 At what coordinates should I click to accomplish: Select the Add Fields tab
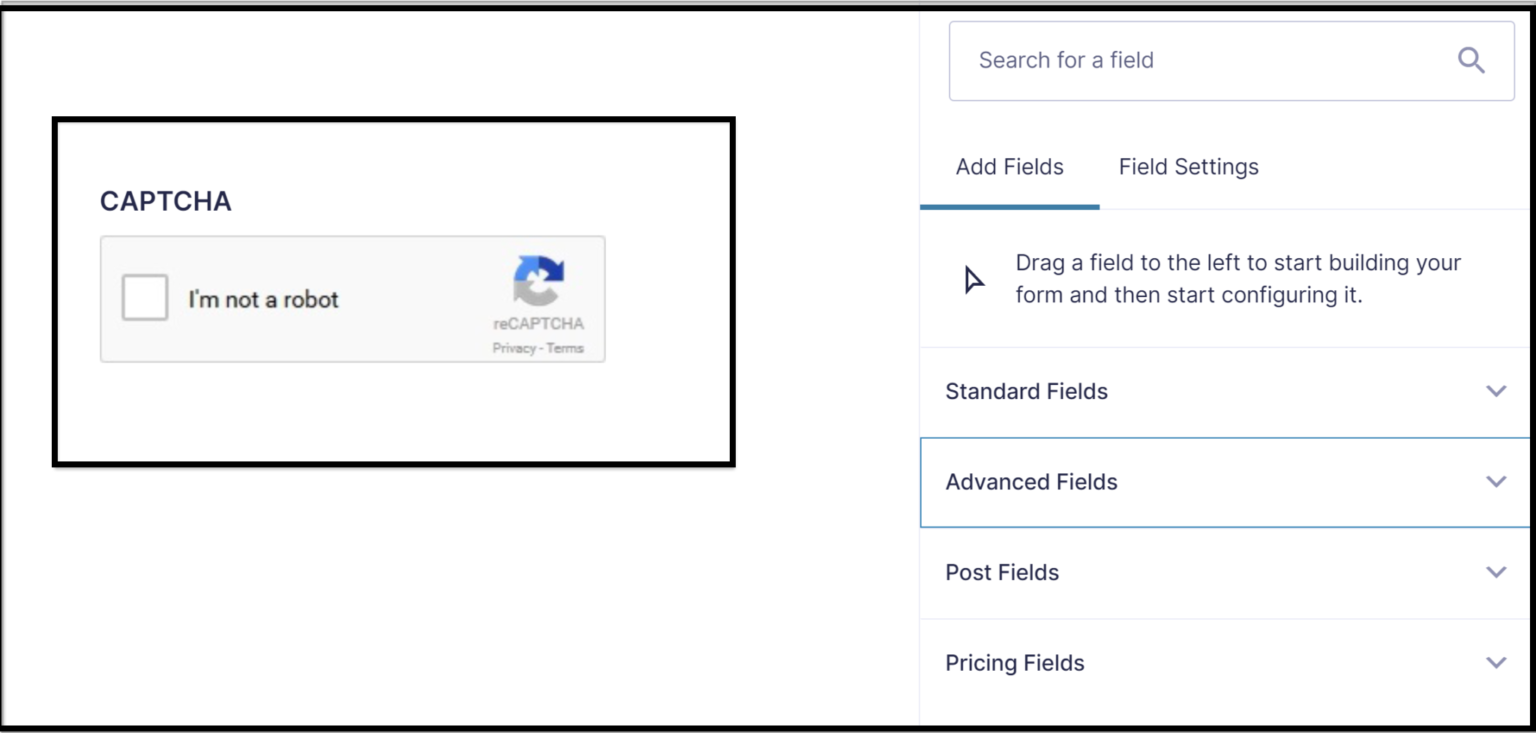pos(1008,166)
